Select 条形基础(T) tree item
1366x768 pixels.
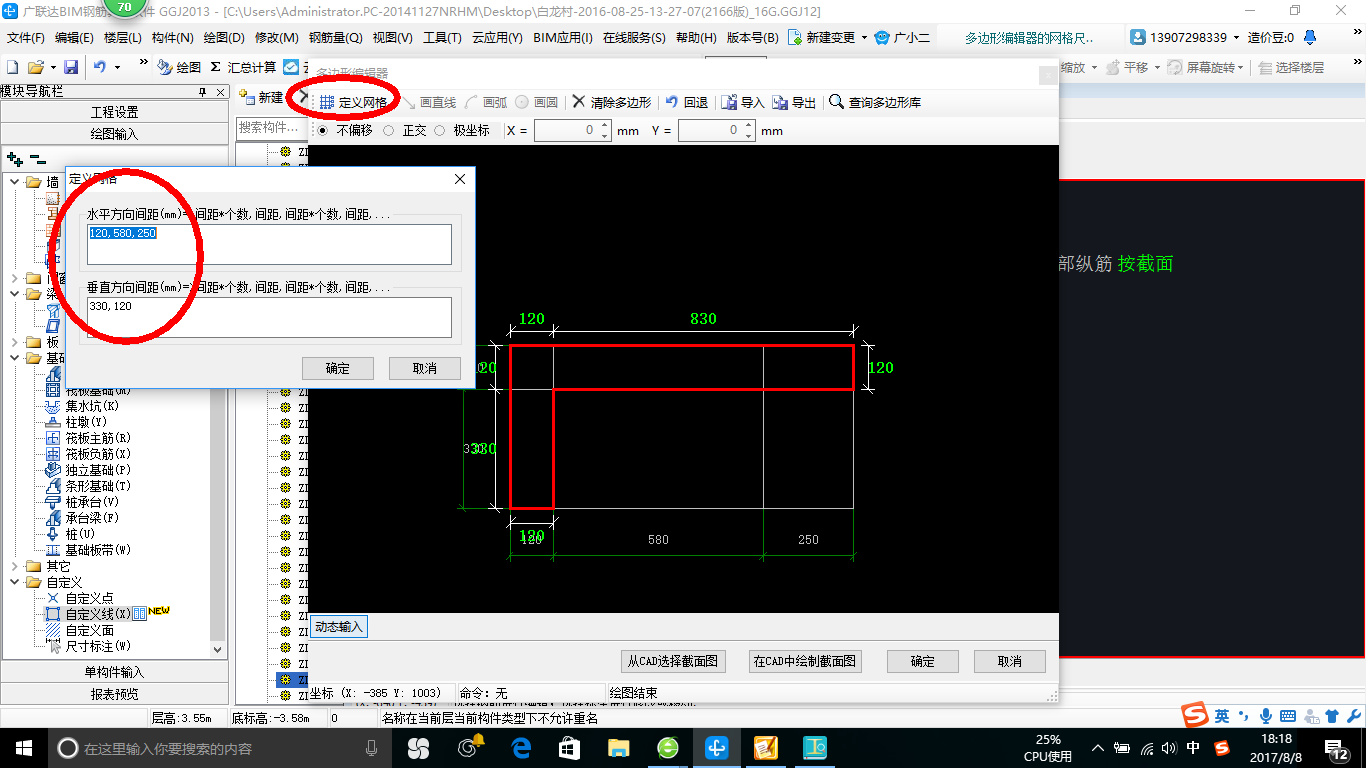(90, 486)
